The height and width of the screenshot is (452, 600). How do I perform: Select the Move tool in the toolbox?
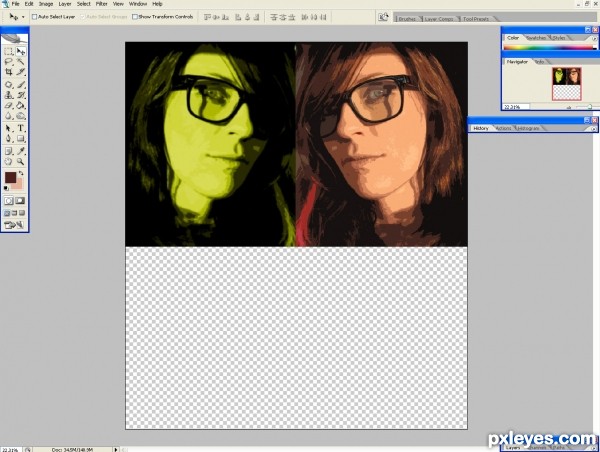tap(21, 51)
